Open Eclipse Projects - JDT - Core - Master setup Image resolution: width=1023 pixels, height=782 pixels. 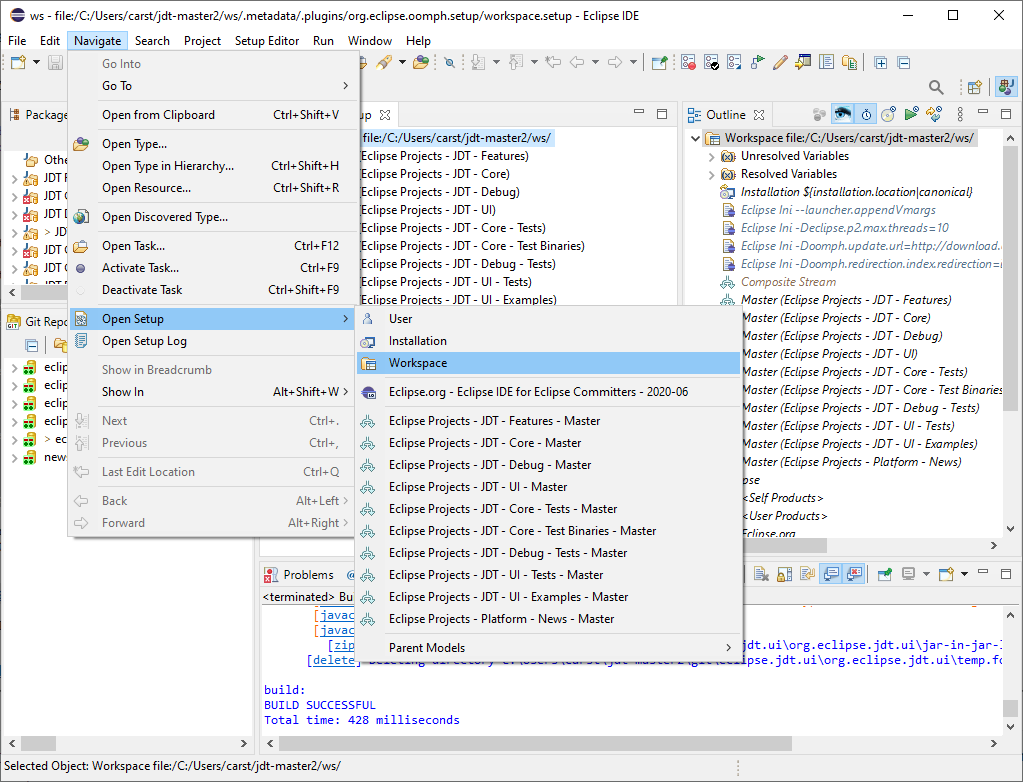[548, 443]
